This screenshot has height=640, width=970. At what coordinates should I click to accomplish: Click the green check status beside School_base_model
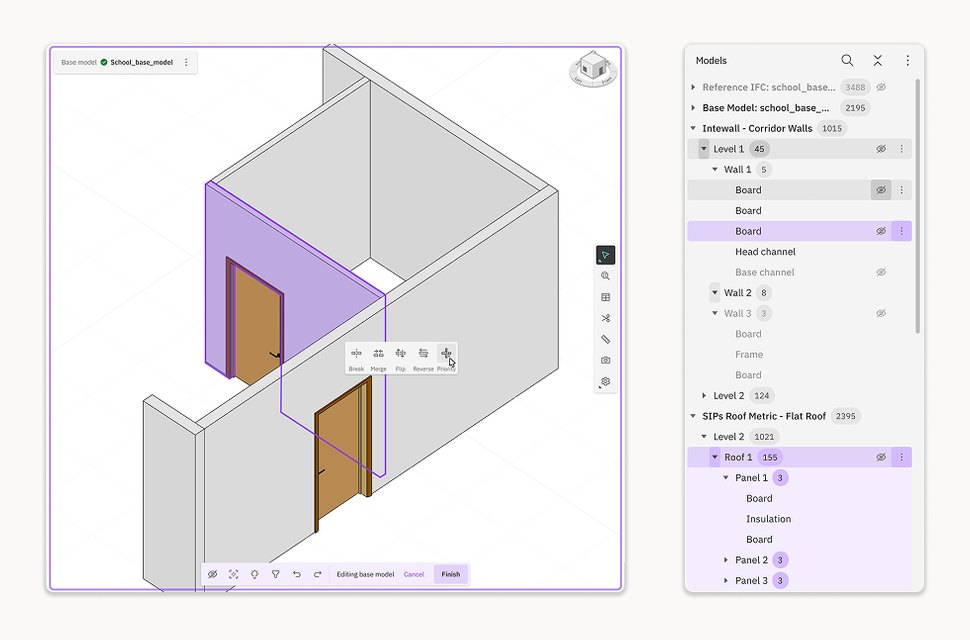104,62
